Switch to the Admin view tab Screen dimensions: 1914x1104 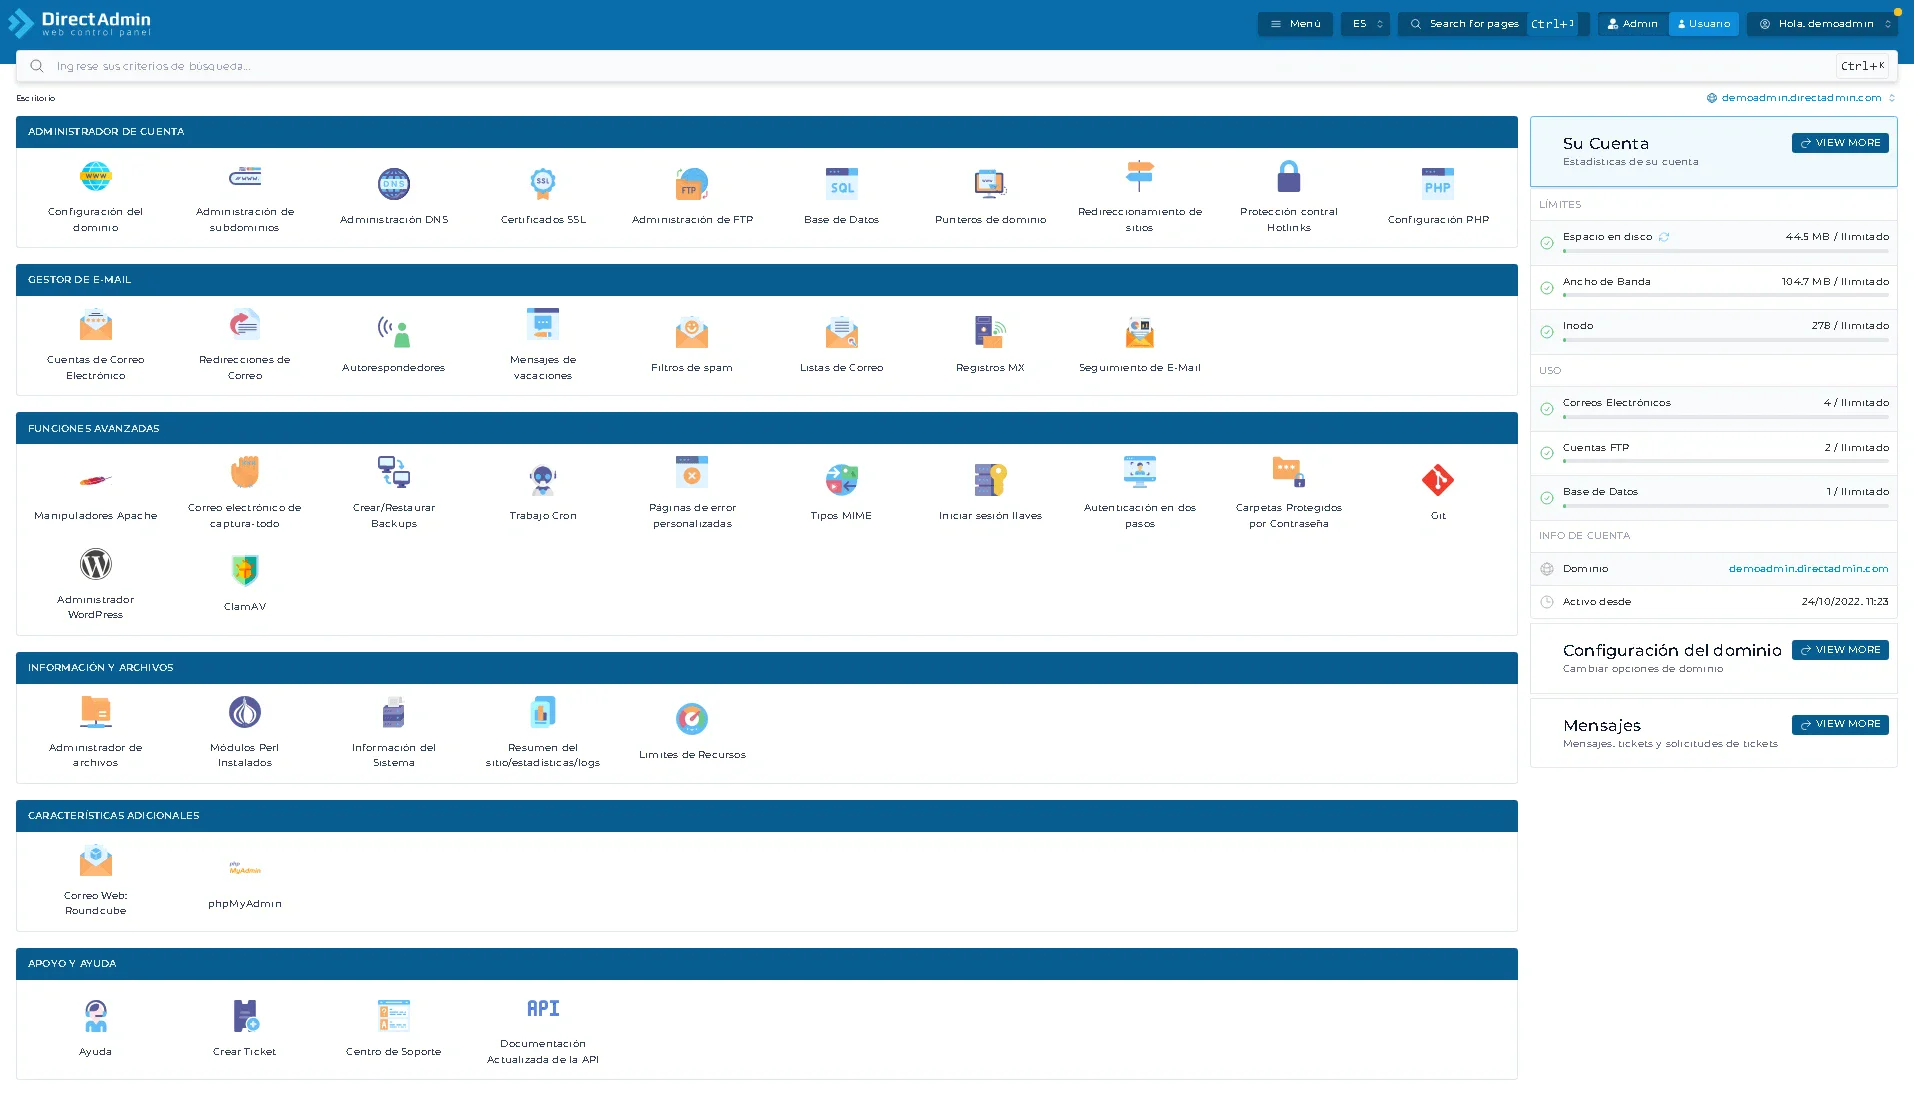[1632, 23]
